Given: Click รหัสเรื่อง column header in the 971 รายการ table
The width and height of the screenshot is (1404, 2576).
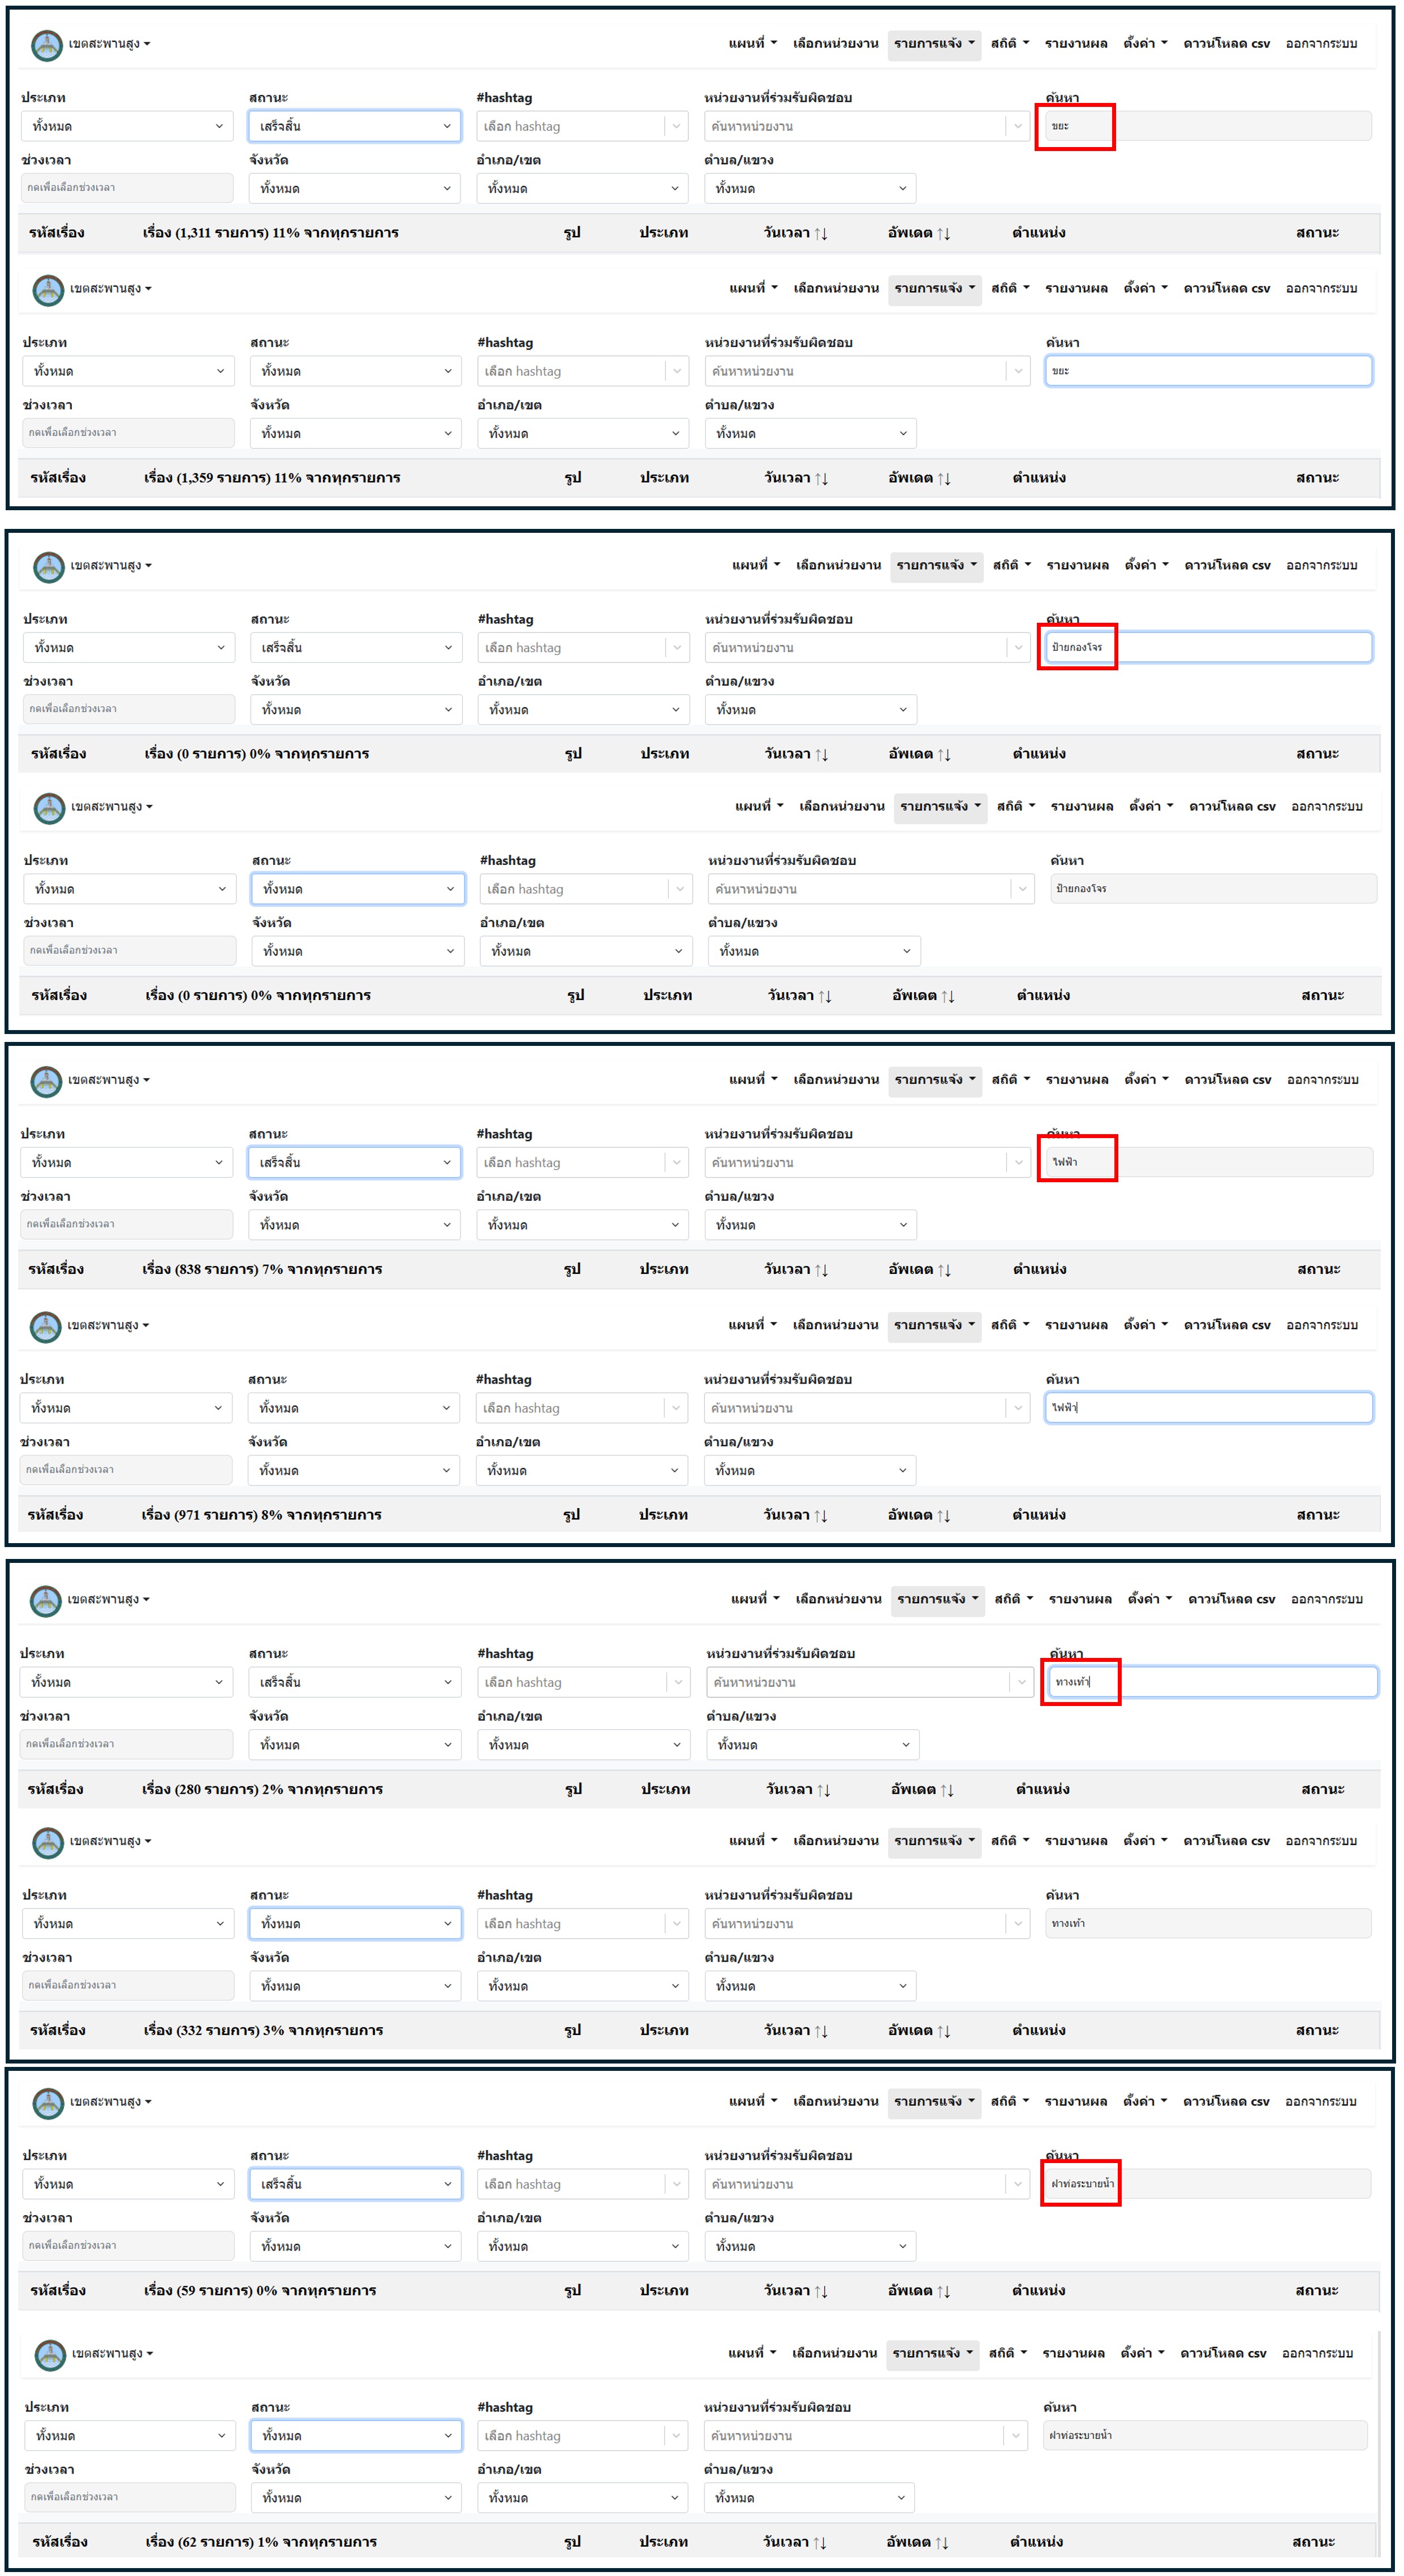Looking at the screenshot, I should point(56,1515).
